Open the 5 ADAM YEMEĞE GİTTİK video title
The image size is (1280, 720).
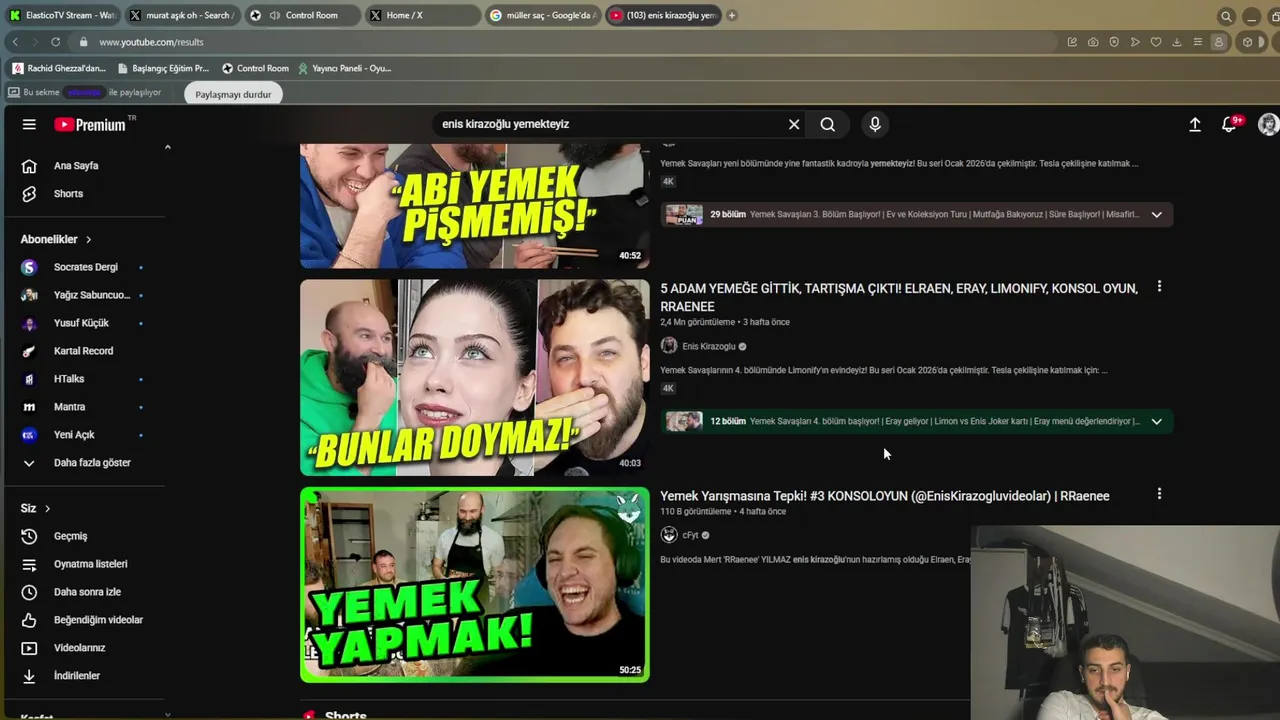pyautogui.click(x=899, y=297)
